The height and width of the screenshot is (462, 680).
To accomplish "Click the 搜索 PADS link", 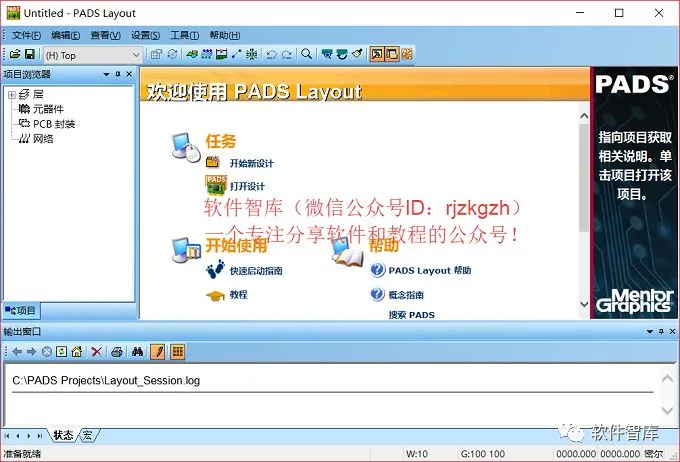I will tap(412, 315).
